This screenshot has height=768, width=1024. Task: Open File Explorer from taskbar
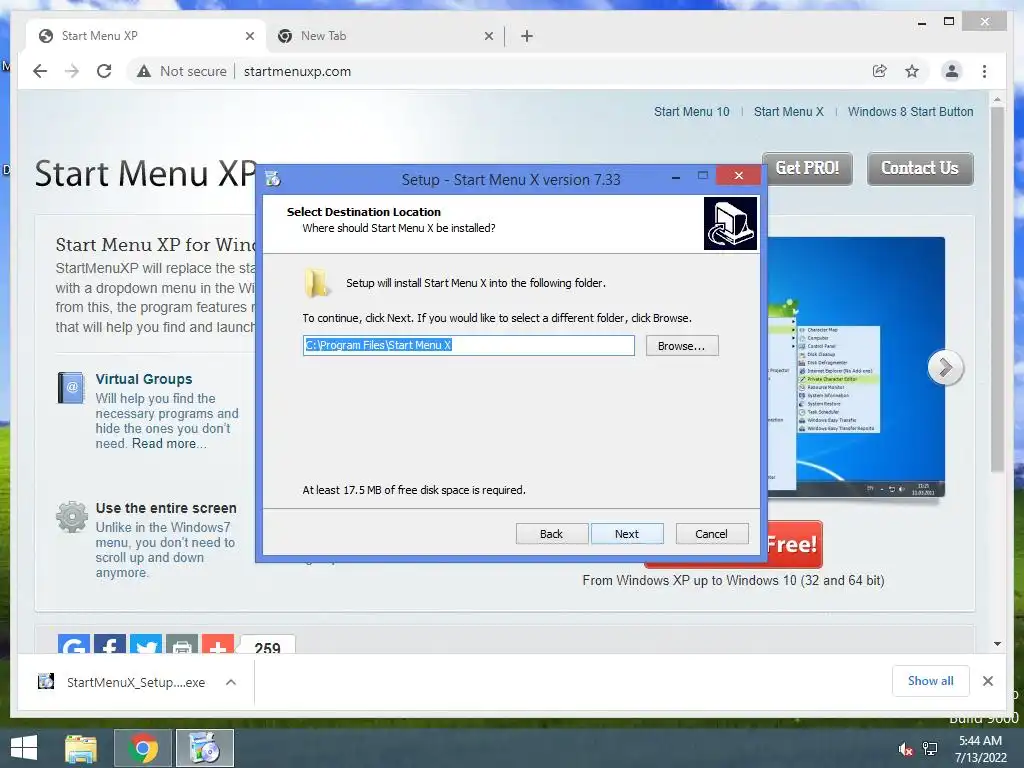80,748
